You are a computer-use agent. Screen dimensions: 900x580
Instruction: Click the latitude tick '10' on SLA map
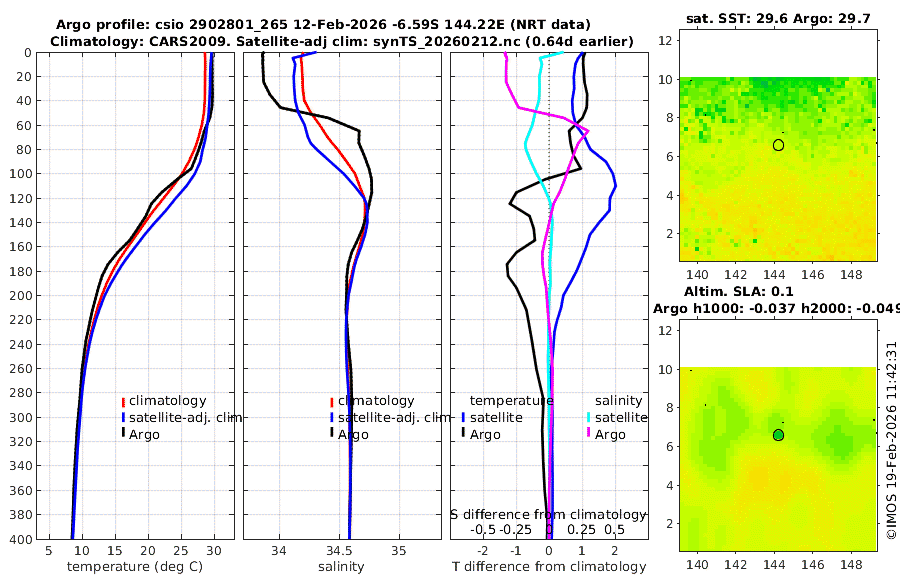(x=665, y=369)
